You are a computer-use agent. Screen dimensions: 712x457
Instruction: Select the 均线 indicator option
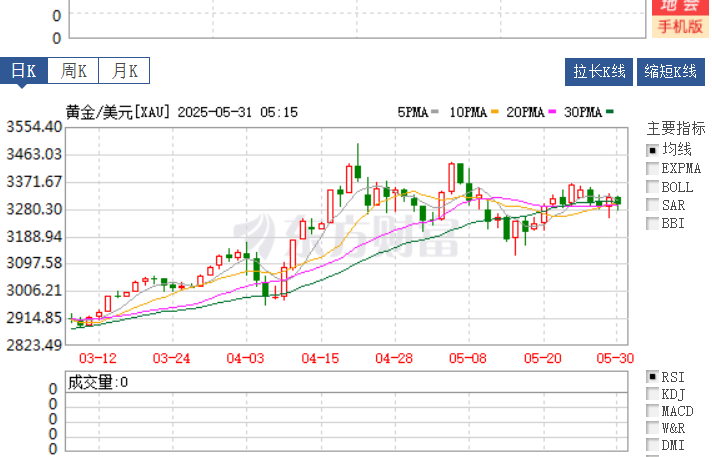click(653, 150)
